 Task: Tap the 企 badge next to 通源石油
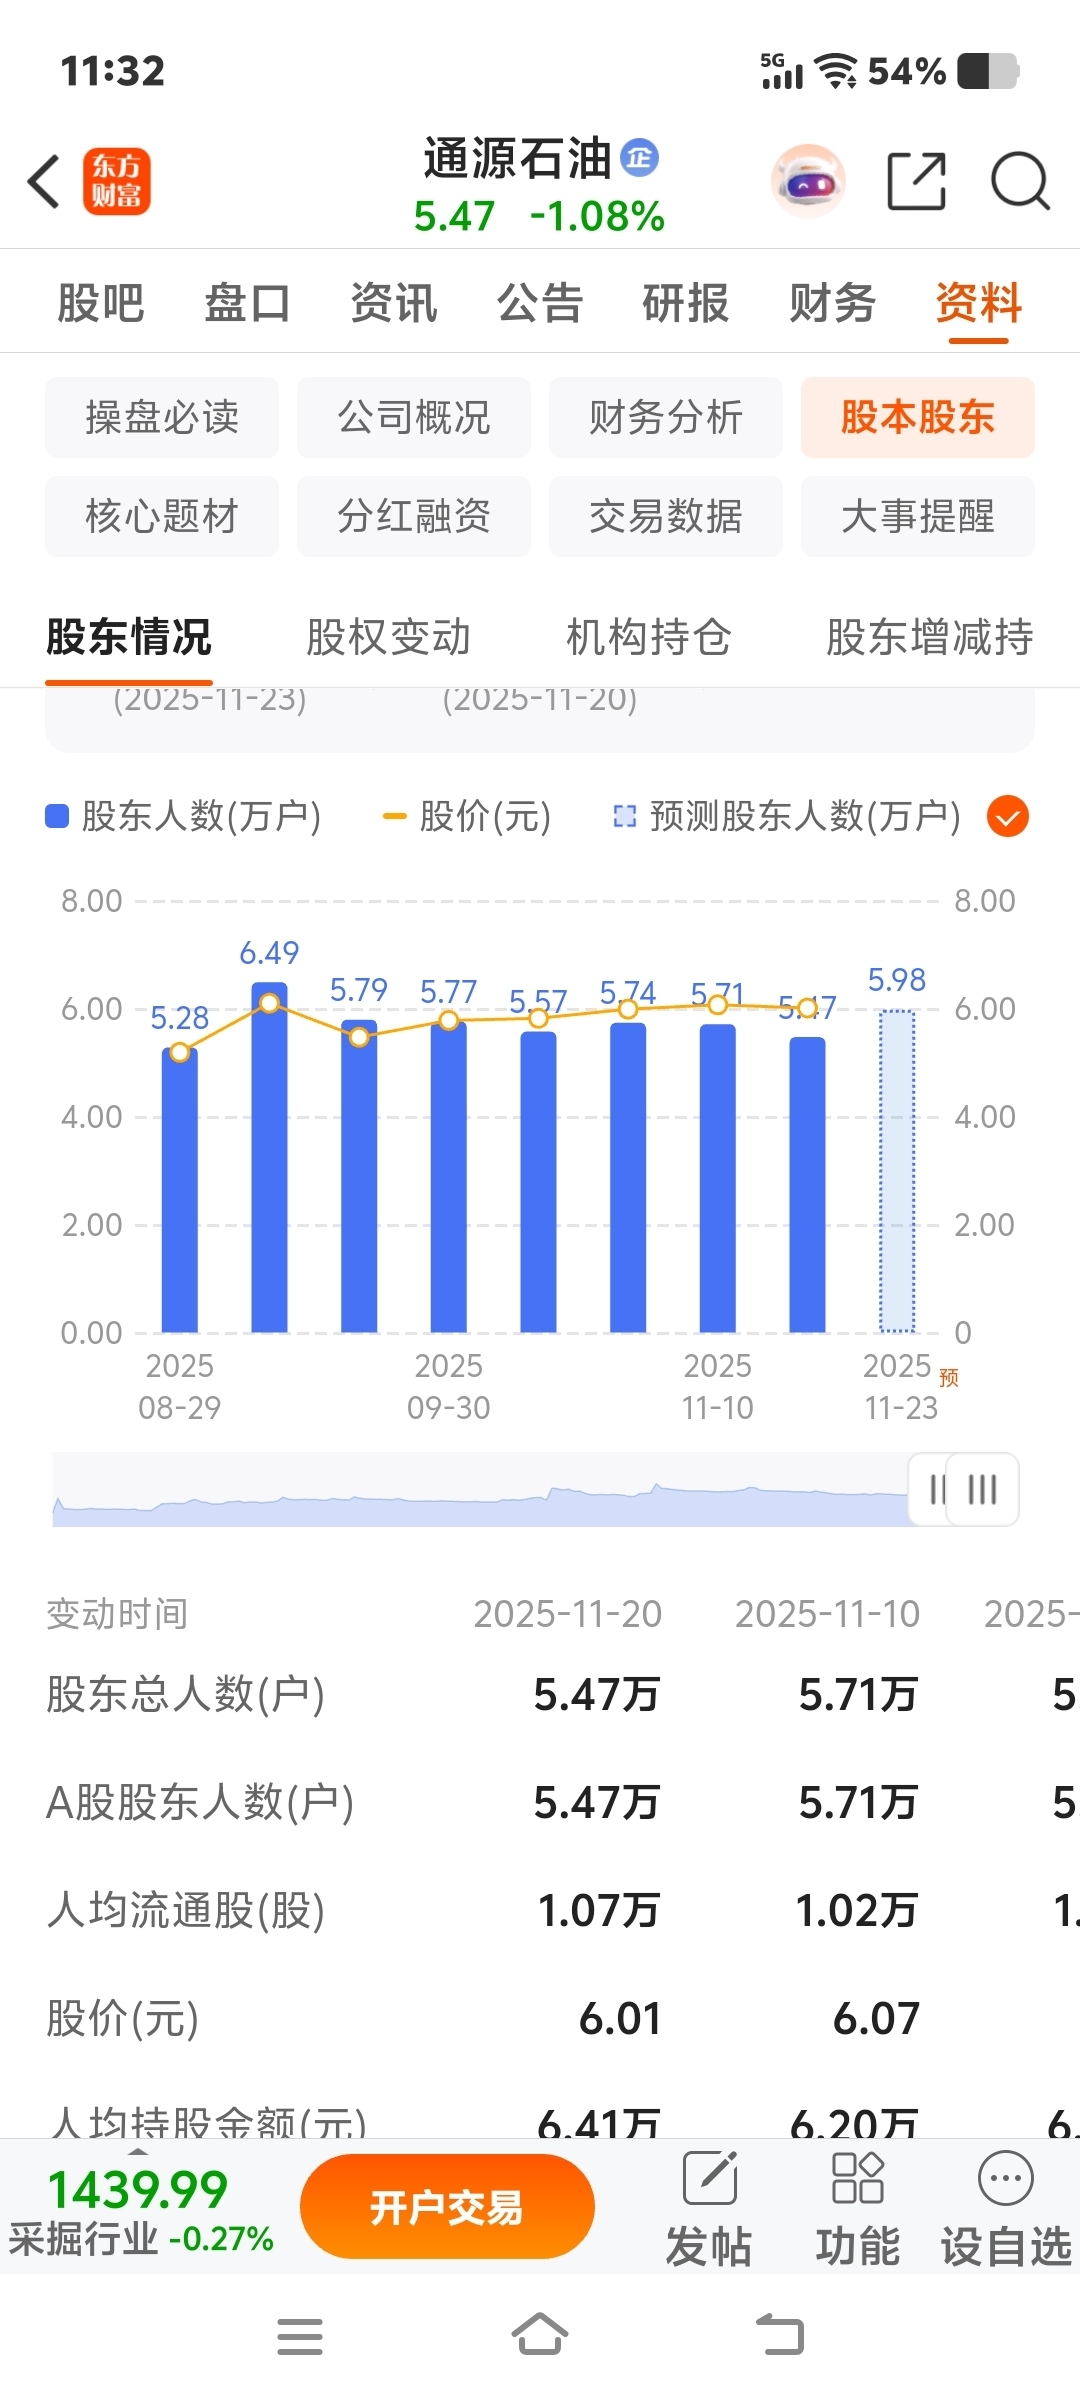pos(640,158)
